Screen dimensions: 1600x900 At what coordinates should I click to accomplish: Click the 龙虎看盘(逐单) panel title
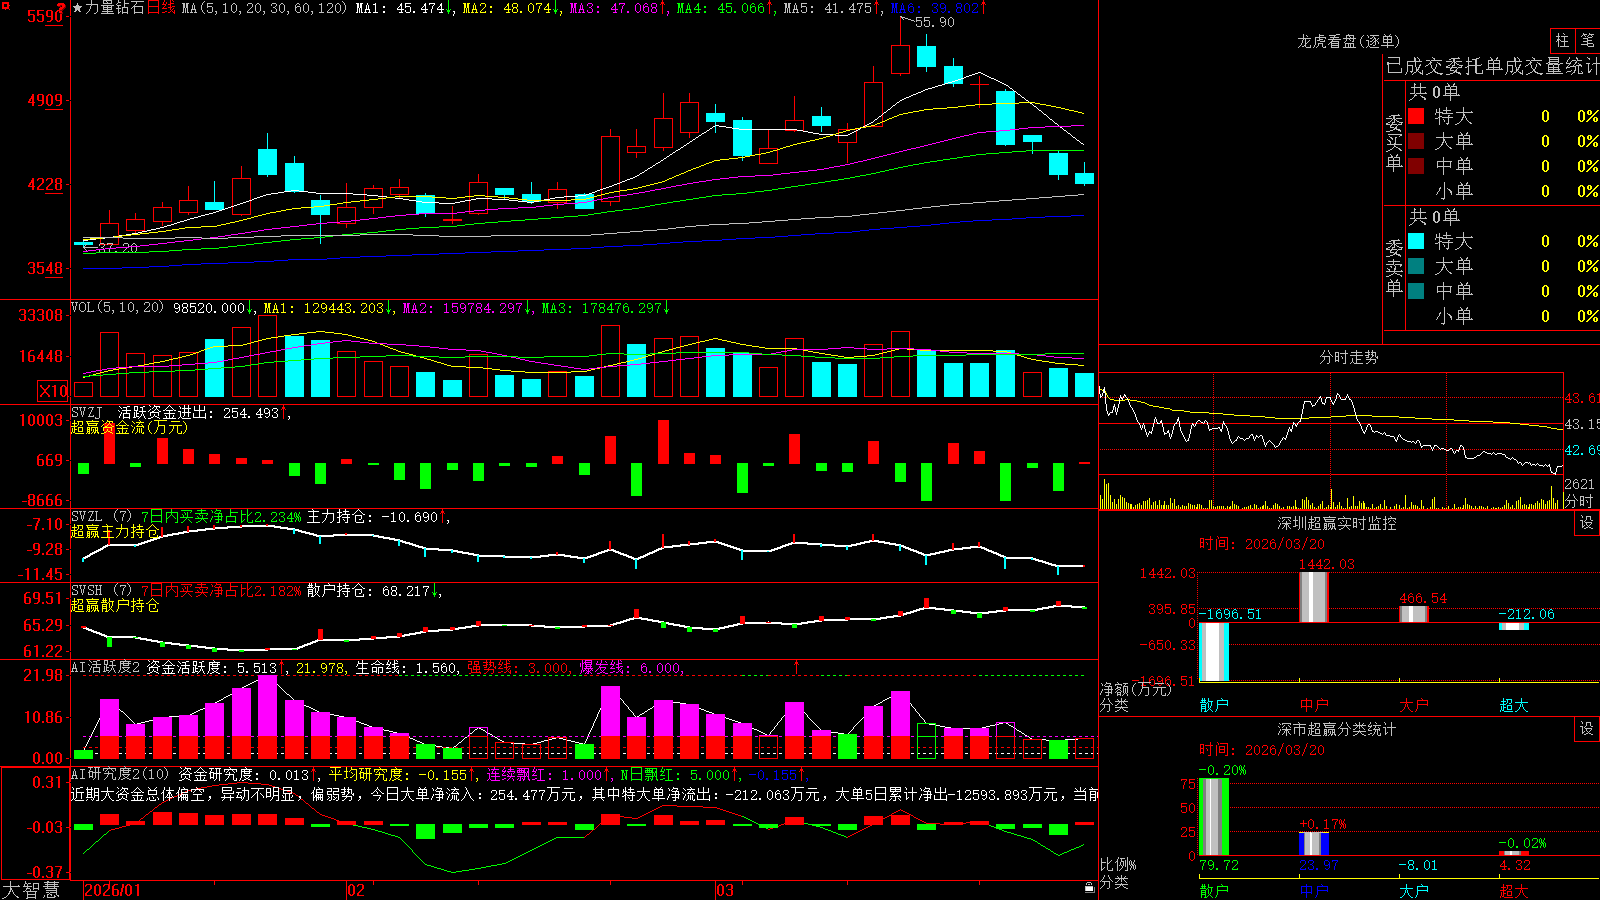(x=1348, y=41)
